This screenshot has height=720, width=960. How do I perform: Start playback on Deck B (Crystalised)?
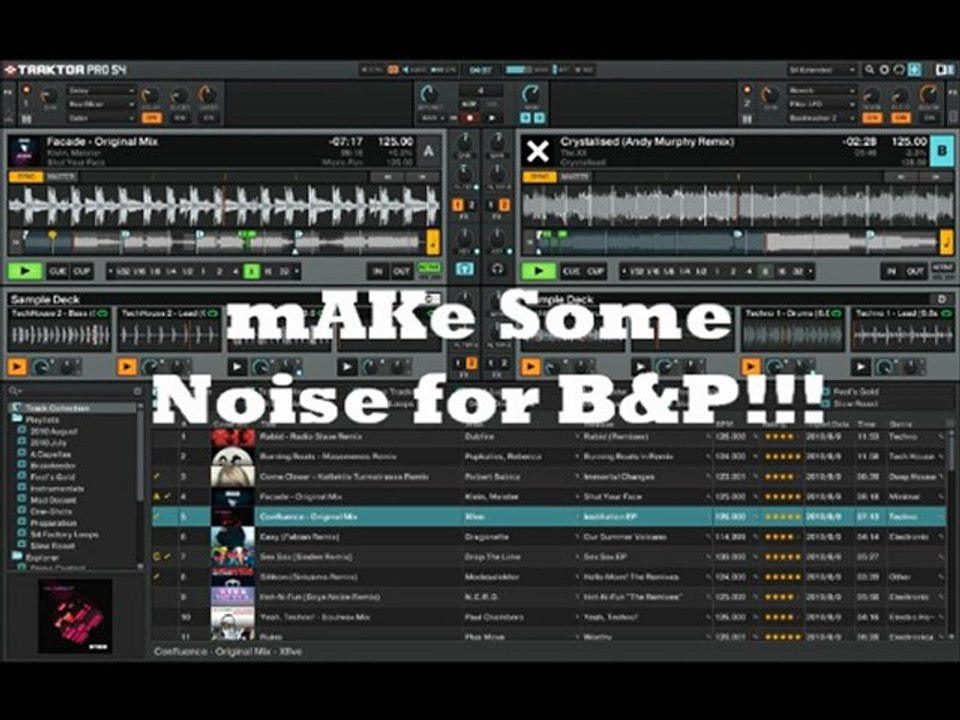(x=539, y=271)
